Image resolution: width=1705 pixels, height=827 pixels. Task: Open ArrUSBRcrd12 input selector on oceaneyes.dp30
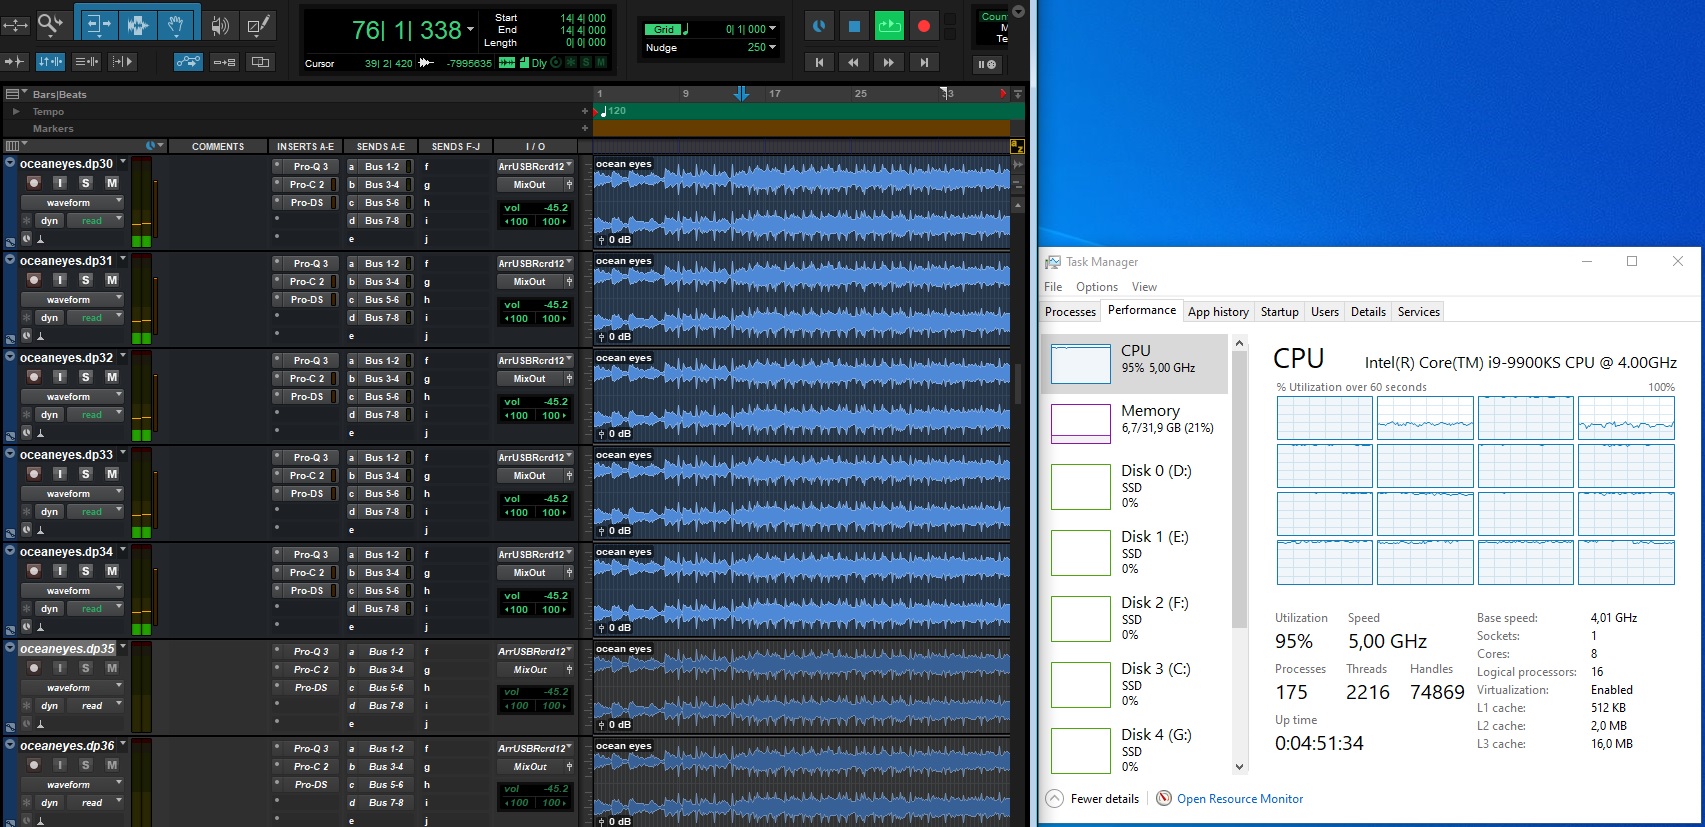535,166
